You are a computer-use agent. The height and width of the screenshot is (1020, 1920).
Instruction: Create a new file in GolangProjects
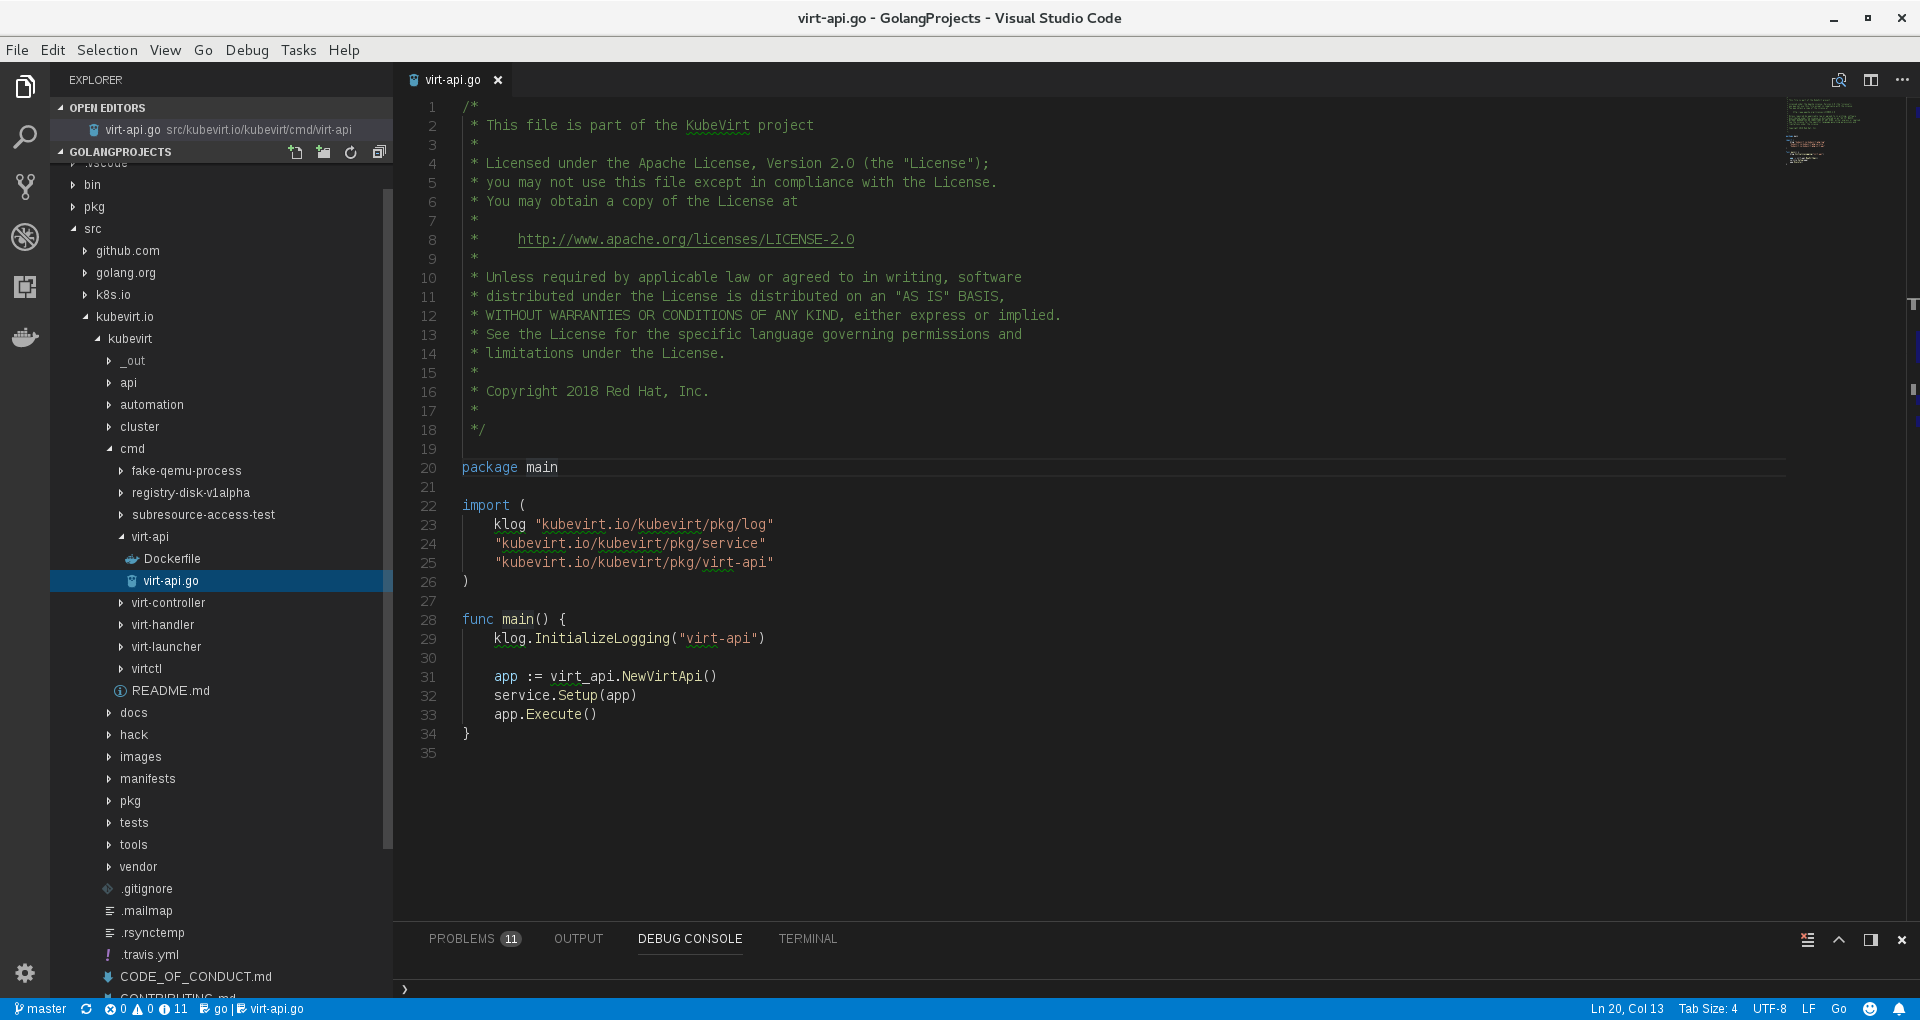295,152
